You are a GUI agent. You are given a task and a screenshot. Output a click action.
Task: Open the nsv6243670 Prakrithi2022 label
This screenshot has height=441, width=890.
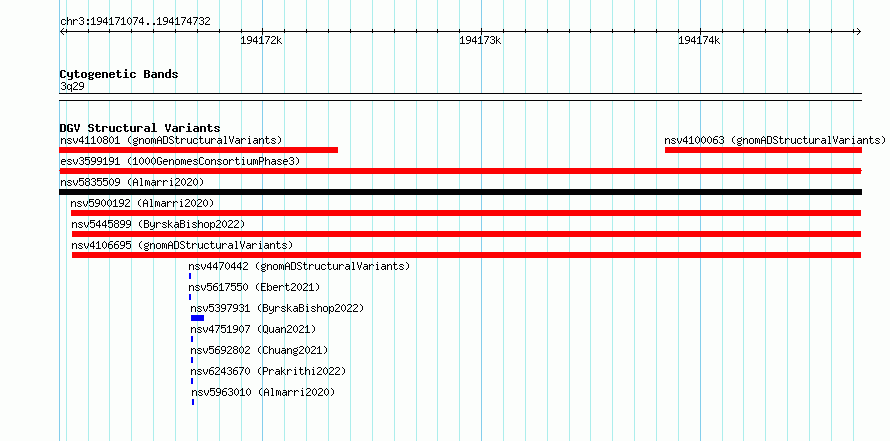(268, 371)
